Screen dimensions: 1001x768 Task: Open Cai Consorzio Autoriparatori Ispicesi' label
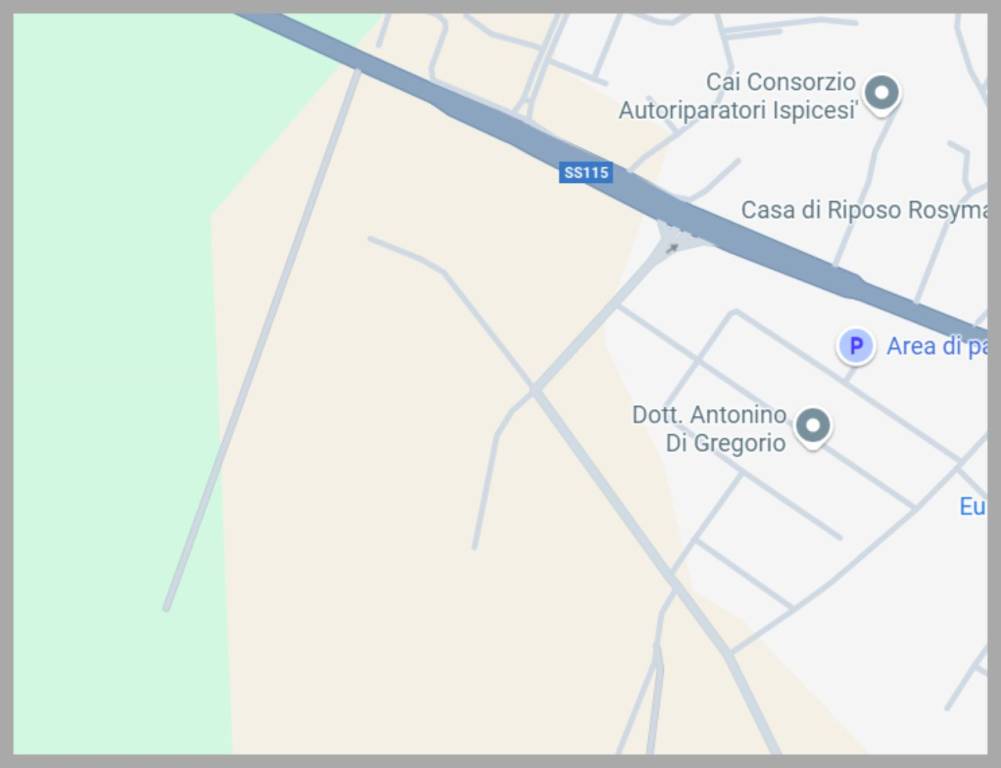[737, 96]
